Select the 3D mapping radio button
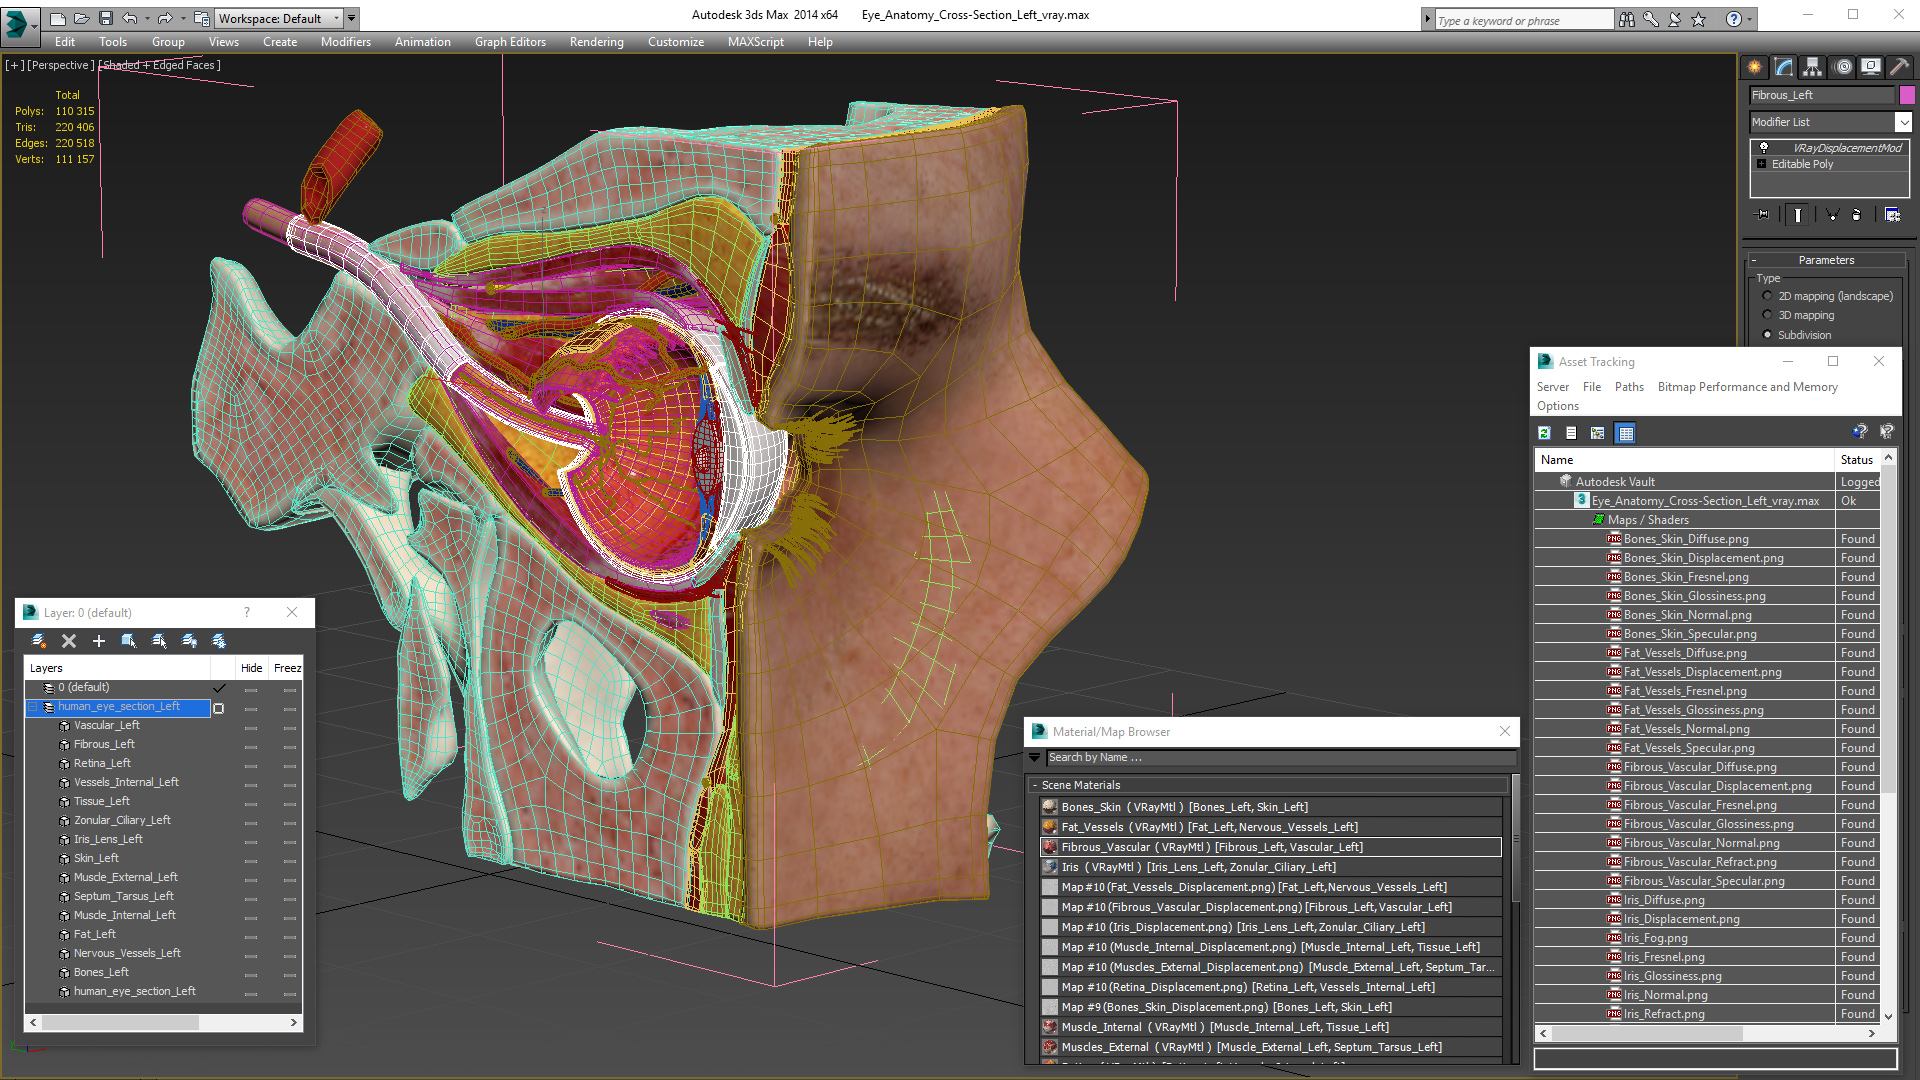Viewport: 1920px width, 1080px height. pos(1768,315)
